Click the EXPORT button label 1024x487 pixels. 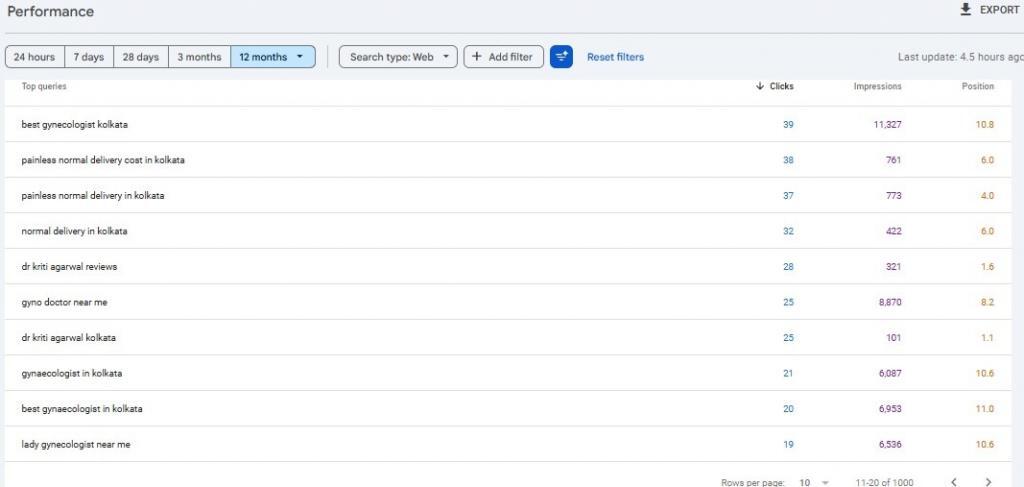(x=999, y=10)
